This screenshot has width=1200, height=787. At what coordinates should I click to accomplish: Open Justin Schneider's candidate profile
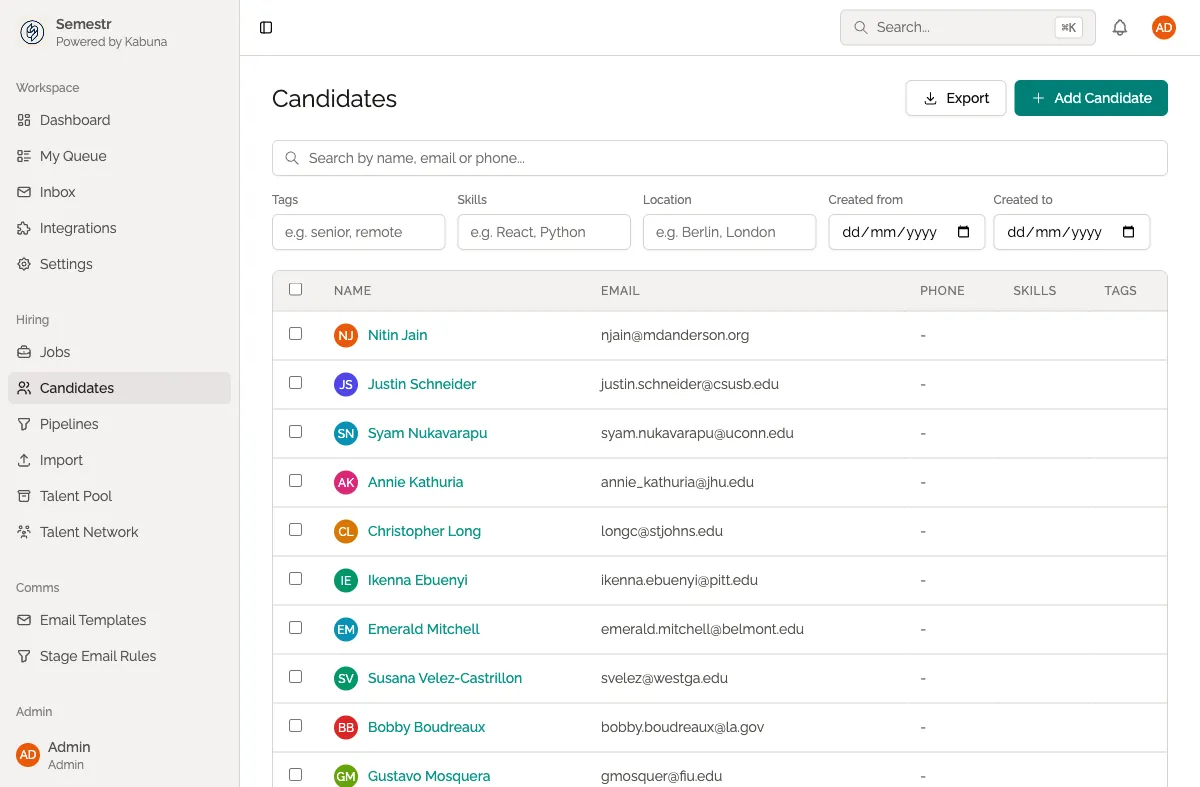tap(420, 384)
